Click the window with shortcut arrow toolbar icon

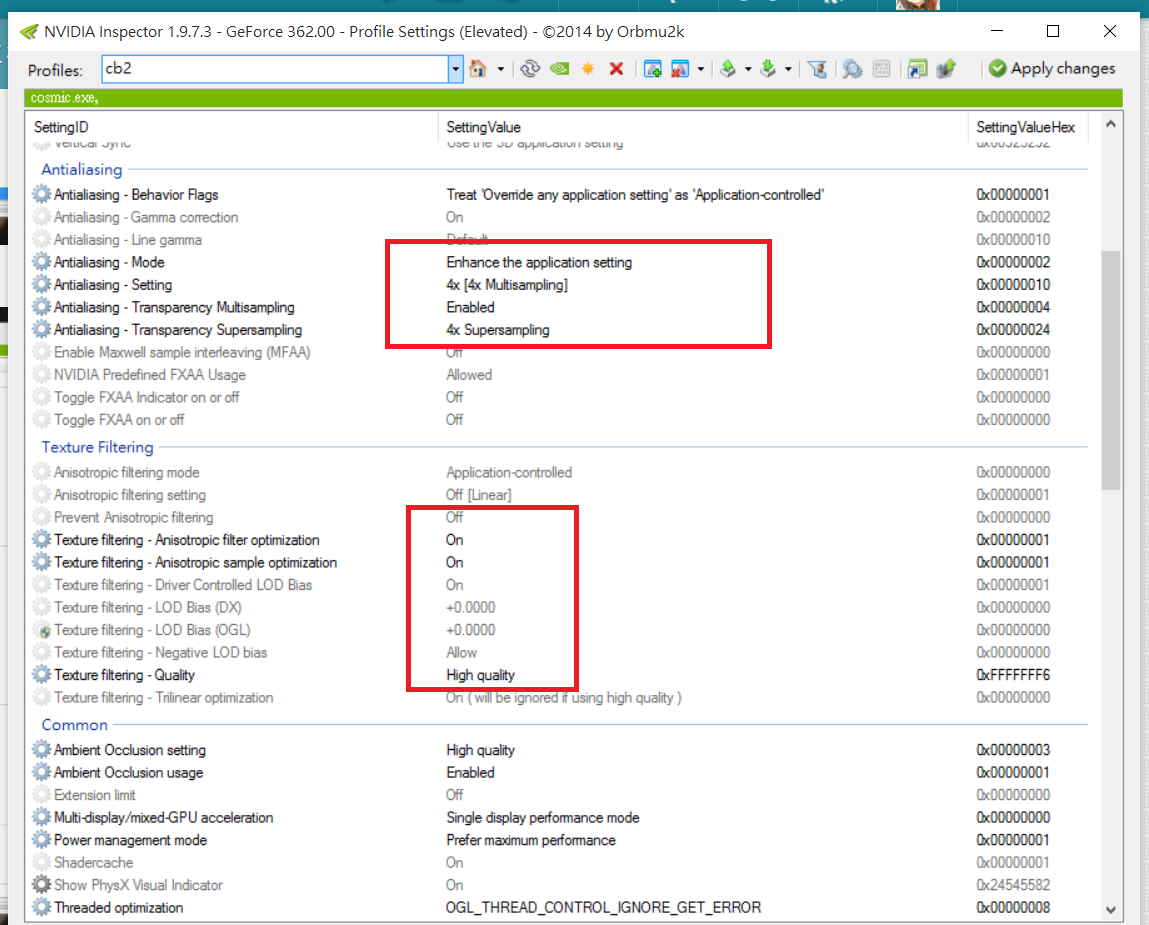[917, 69]
